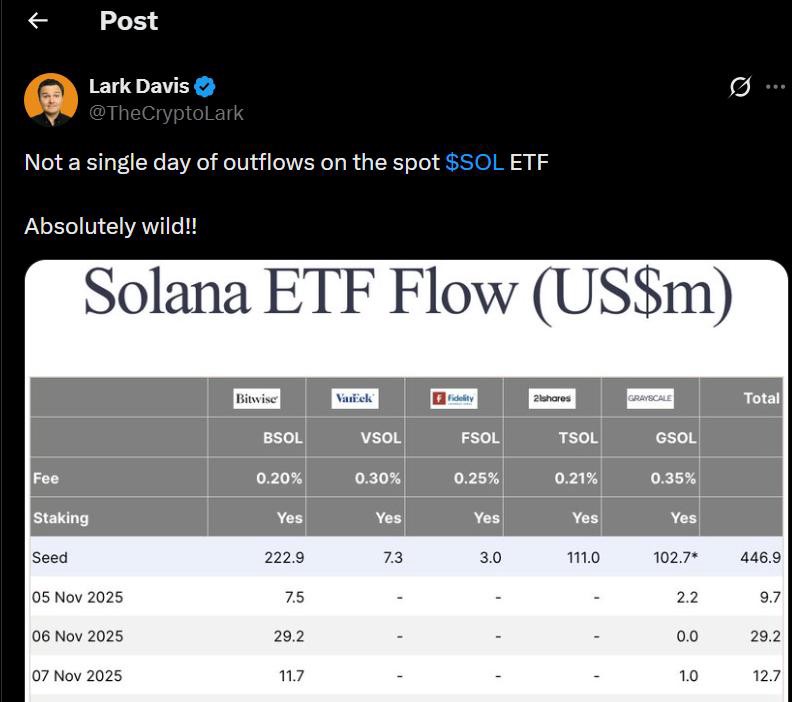Click the Seed total value 446.9
792x702 pixels.
[762, 557]
